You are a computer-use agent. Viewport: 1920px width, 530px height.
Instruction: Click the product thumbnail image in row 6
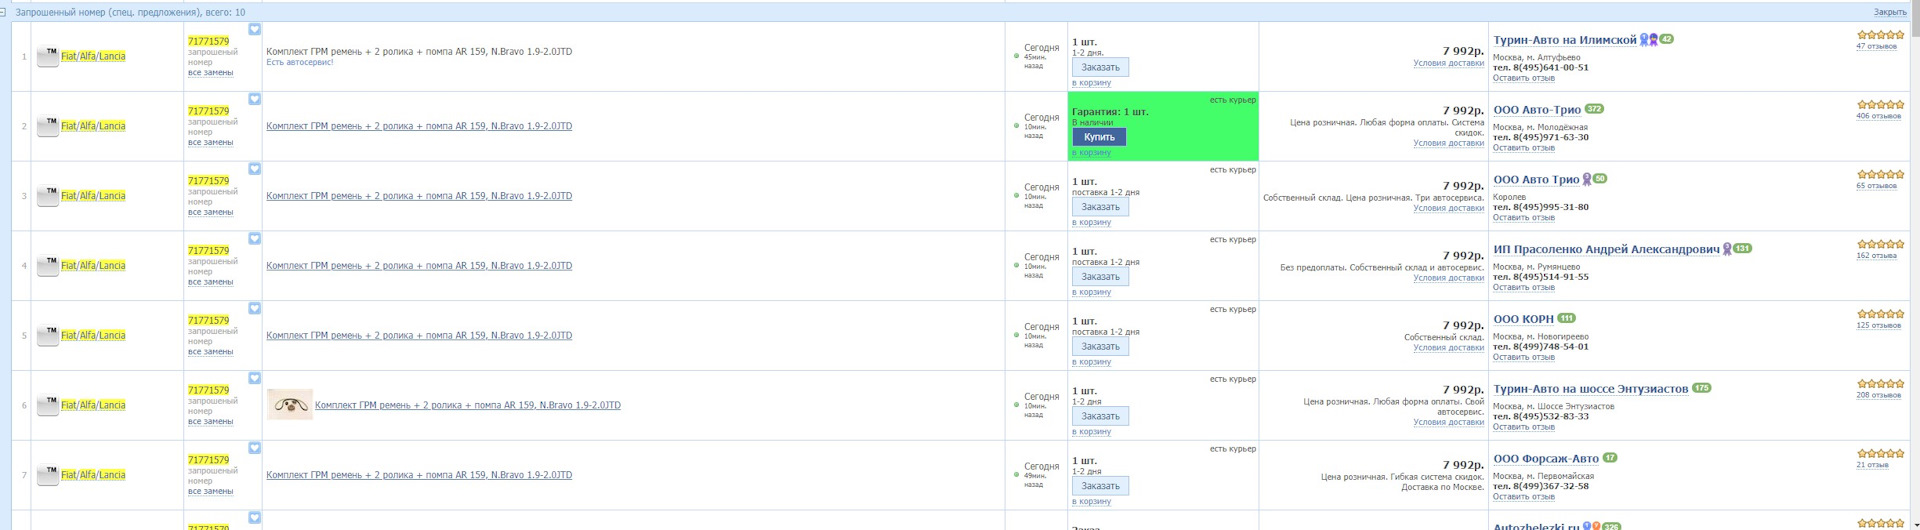coord(290,405)
